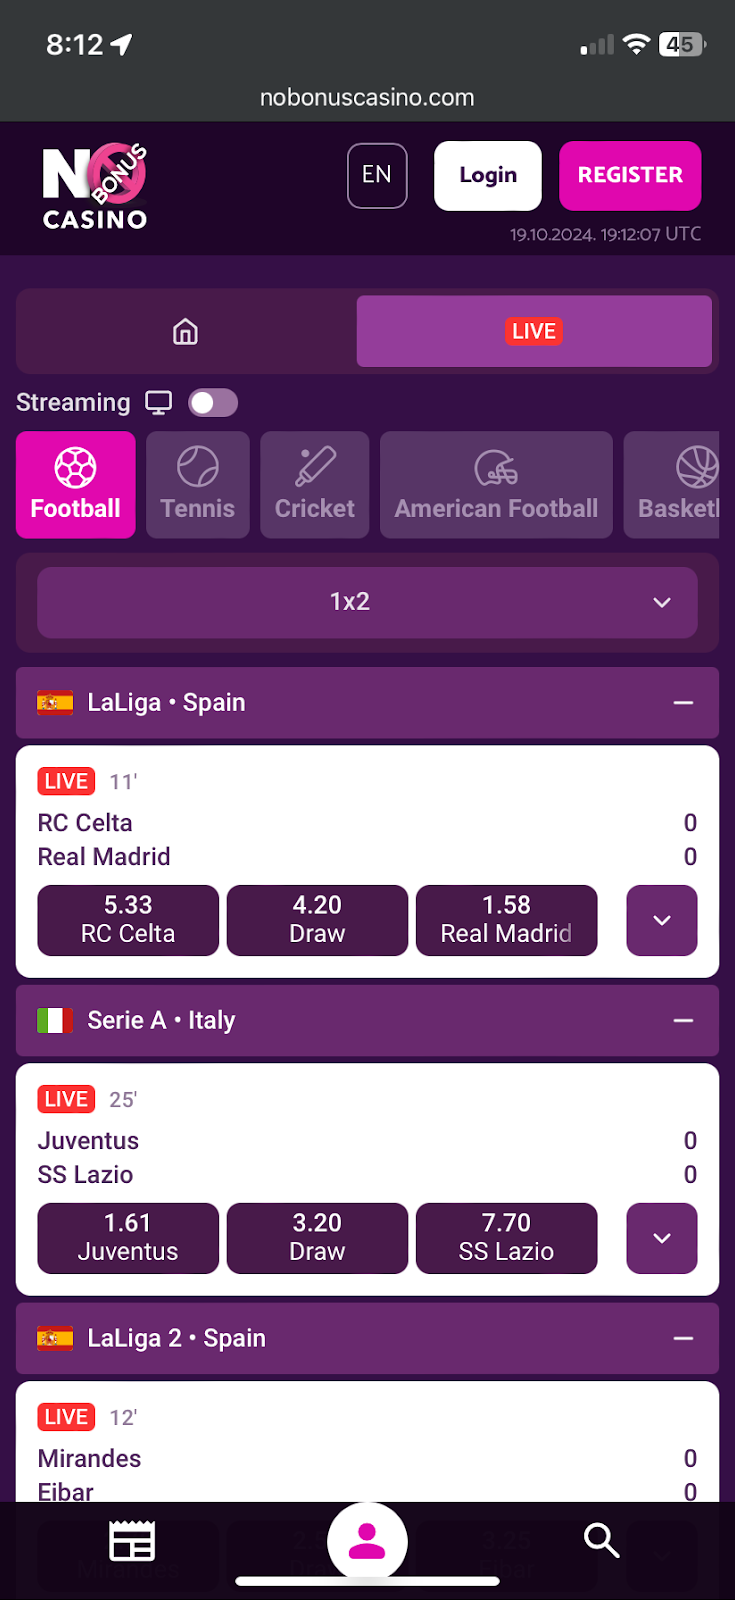Bet on Real Madrid at 1.58 odds

[x=506, y=920]
